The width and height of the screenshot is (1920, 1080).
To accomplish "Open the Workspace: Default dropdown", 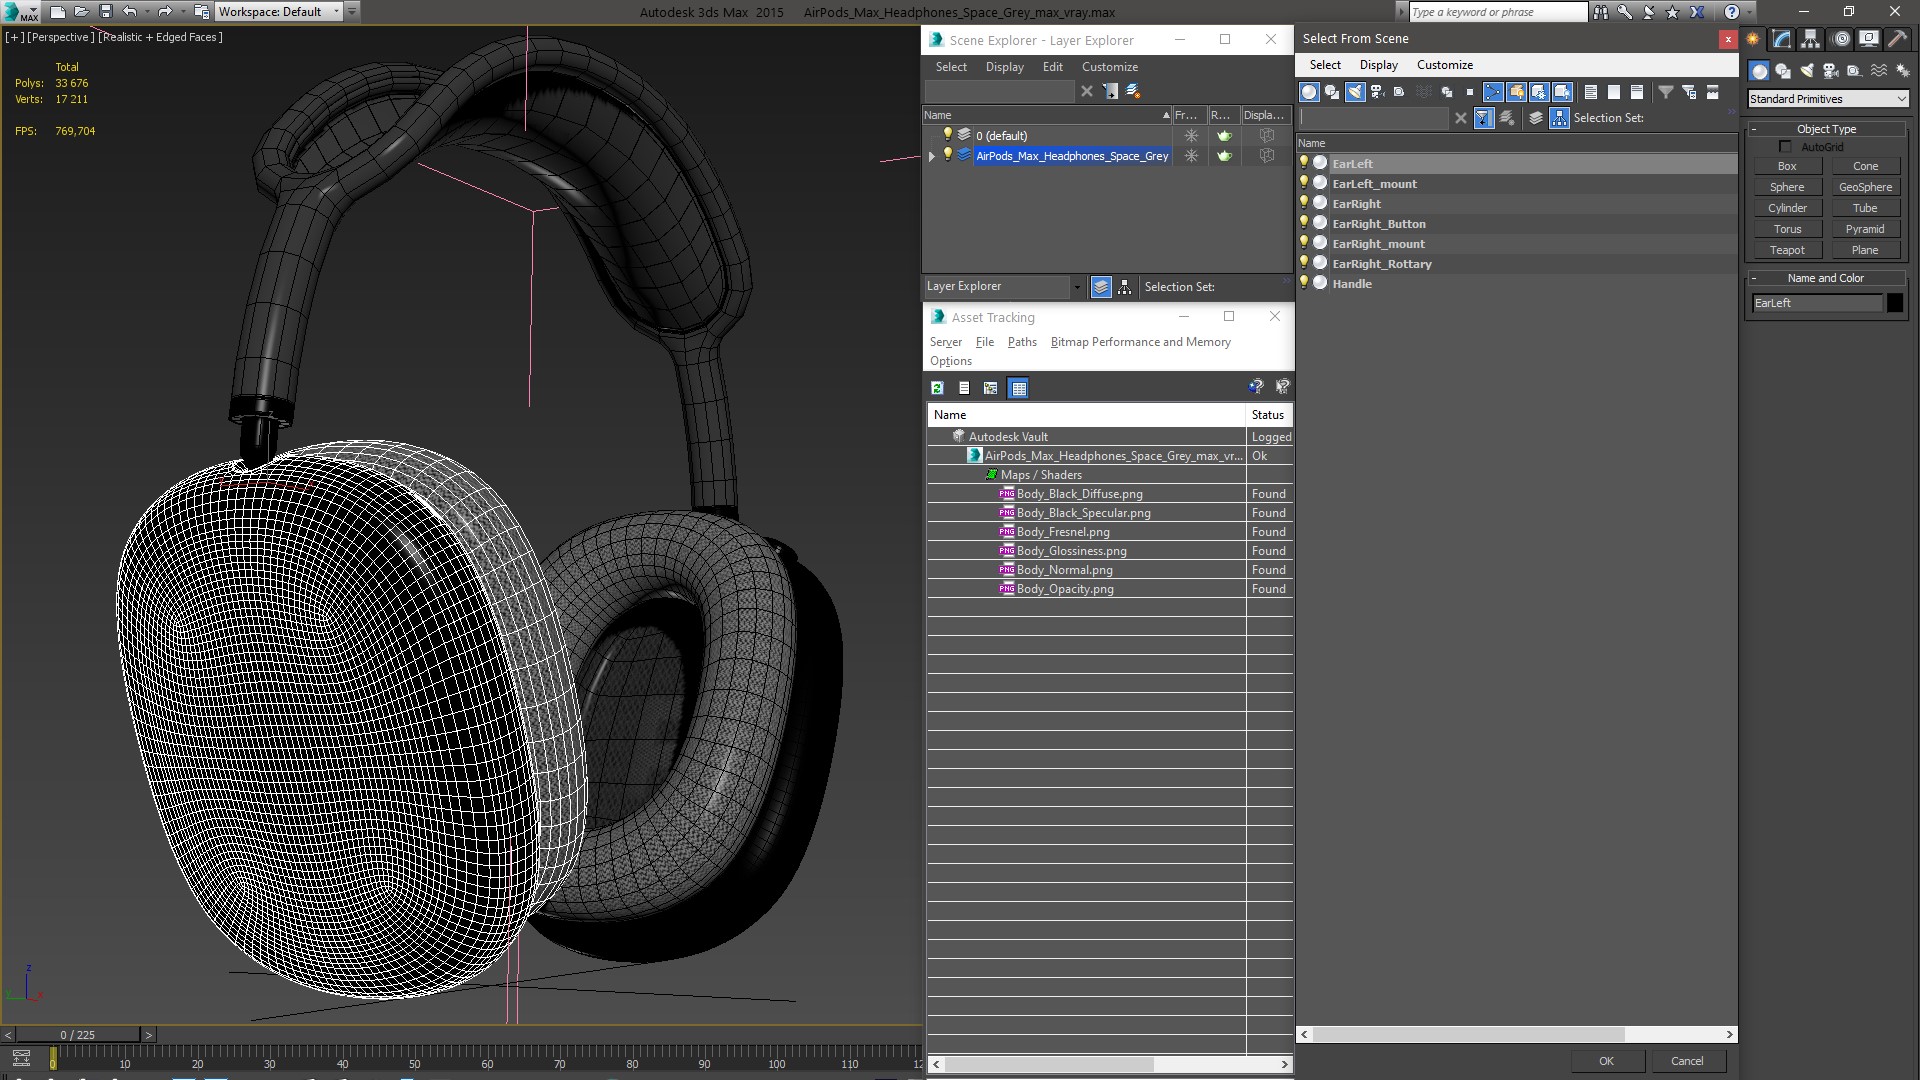I will pyautogui.click(x=280, y=12).
